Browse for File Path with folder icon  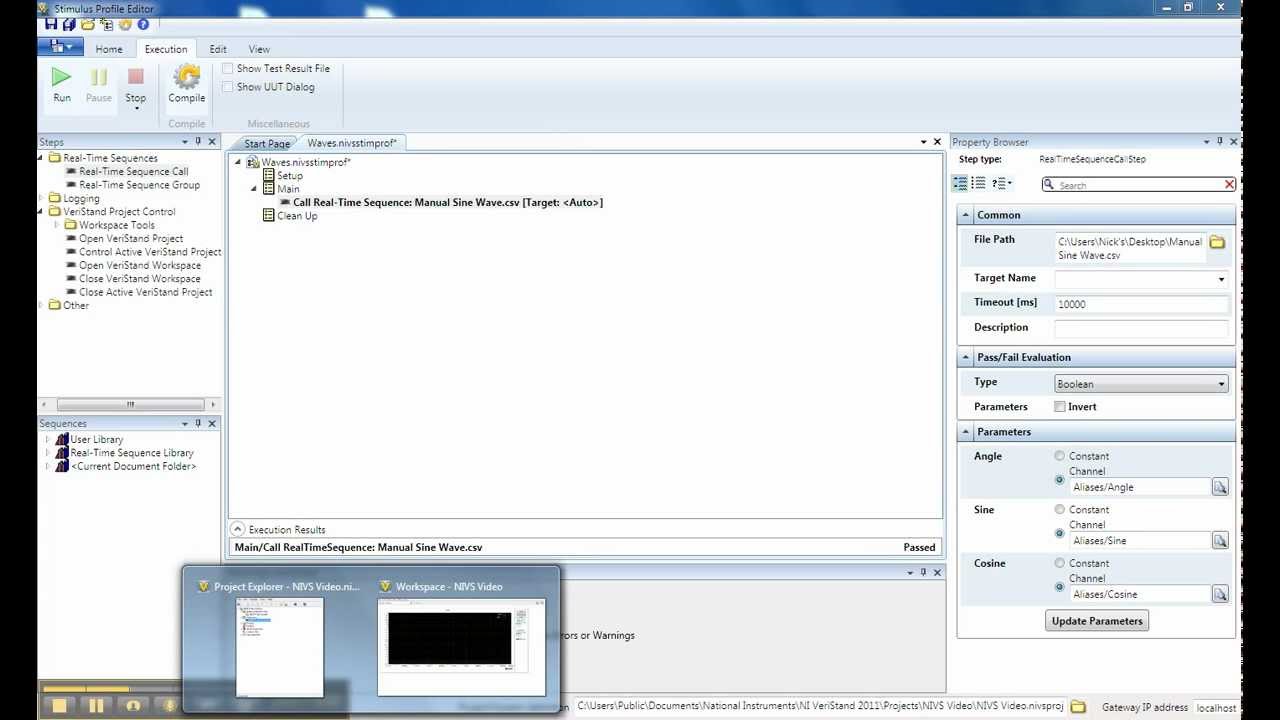1217,242
